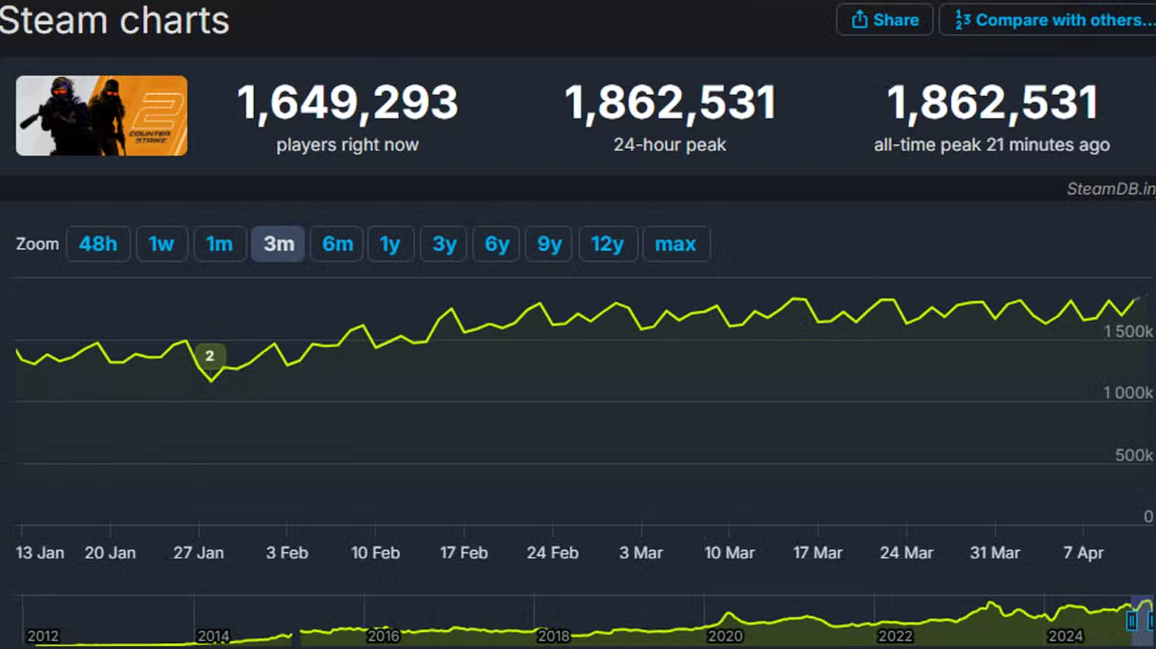Click the SteamDB.info watermark link
Image resolution: width=1156 pixels, height=649 pixels.
(1110, 189)
